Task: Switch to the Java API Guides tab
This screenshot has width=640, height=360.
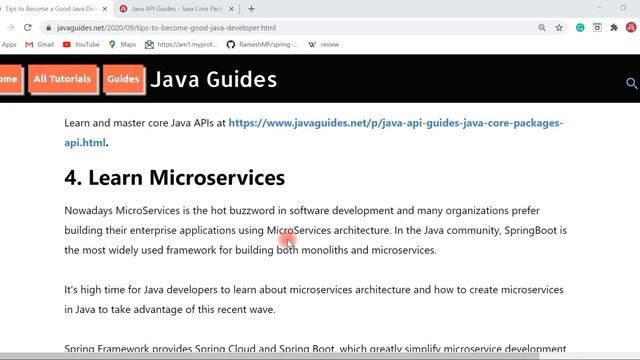Action: pyautogui.click(x=176, y=9)
